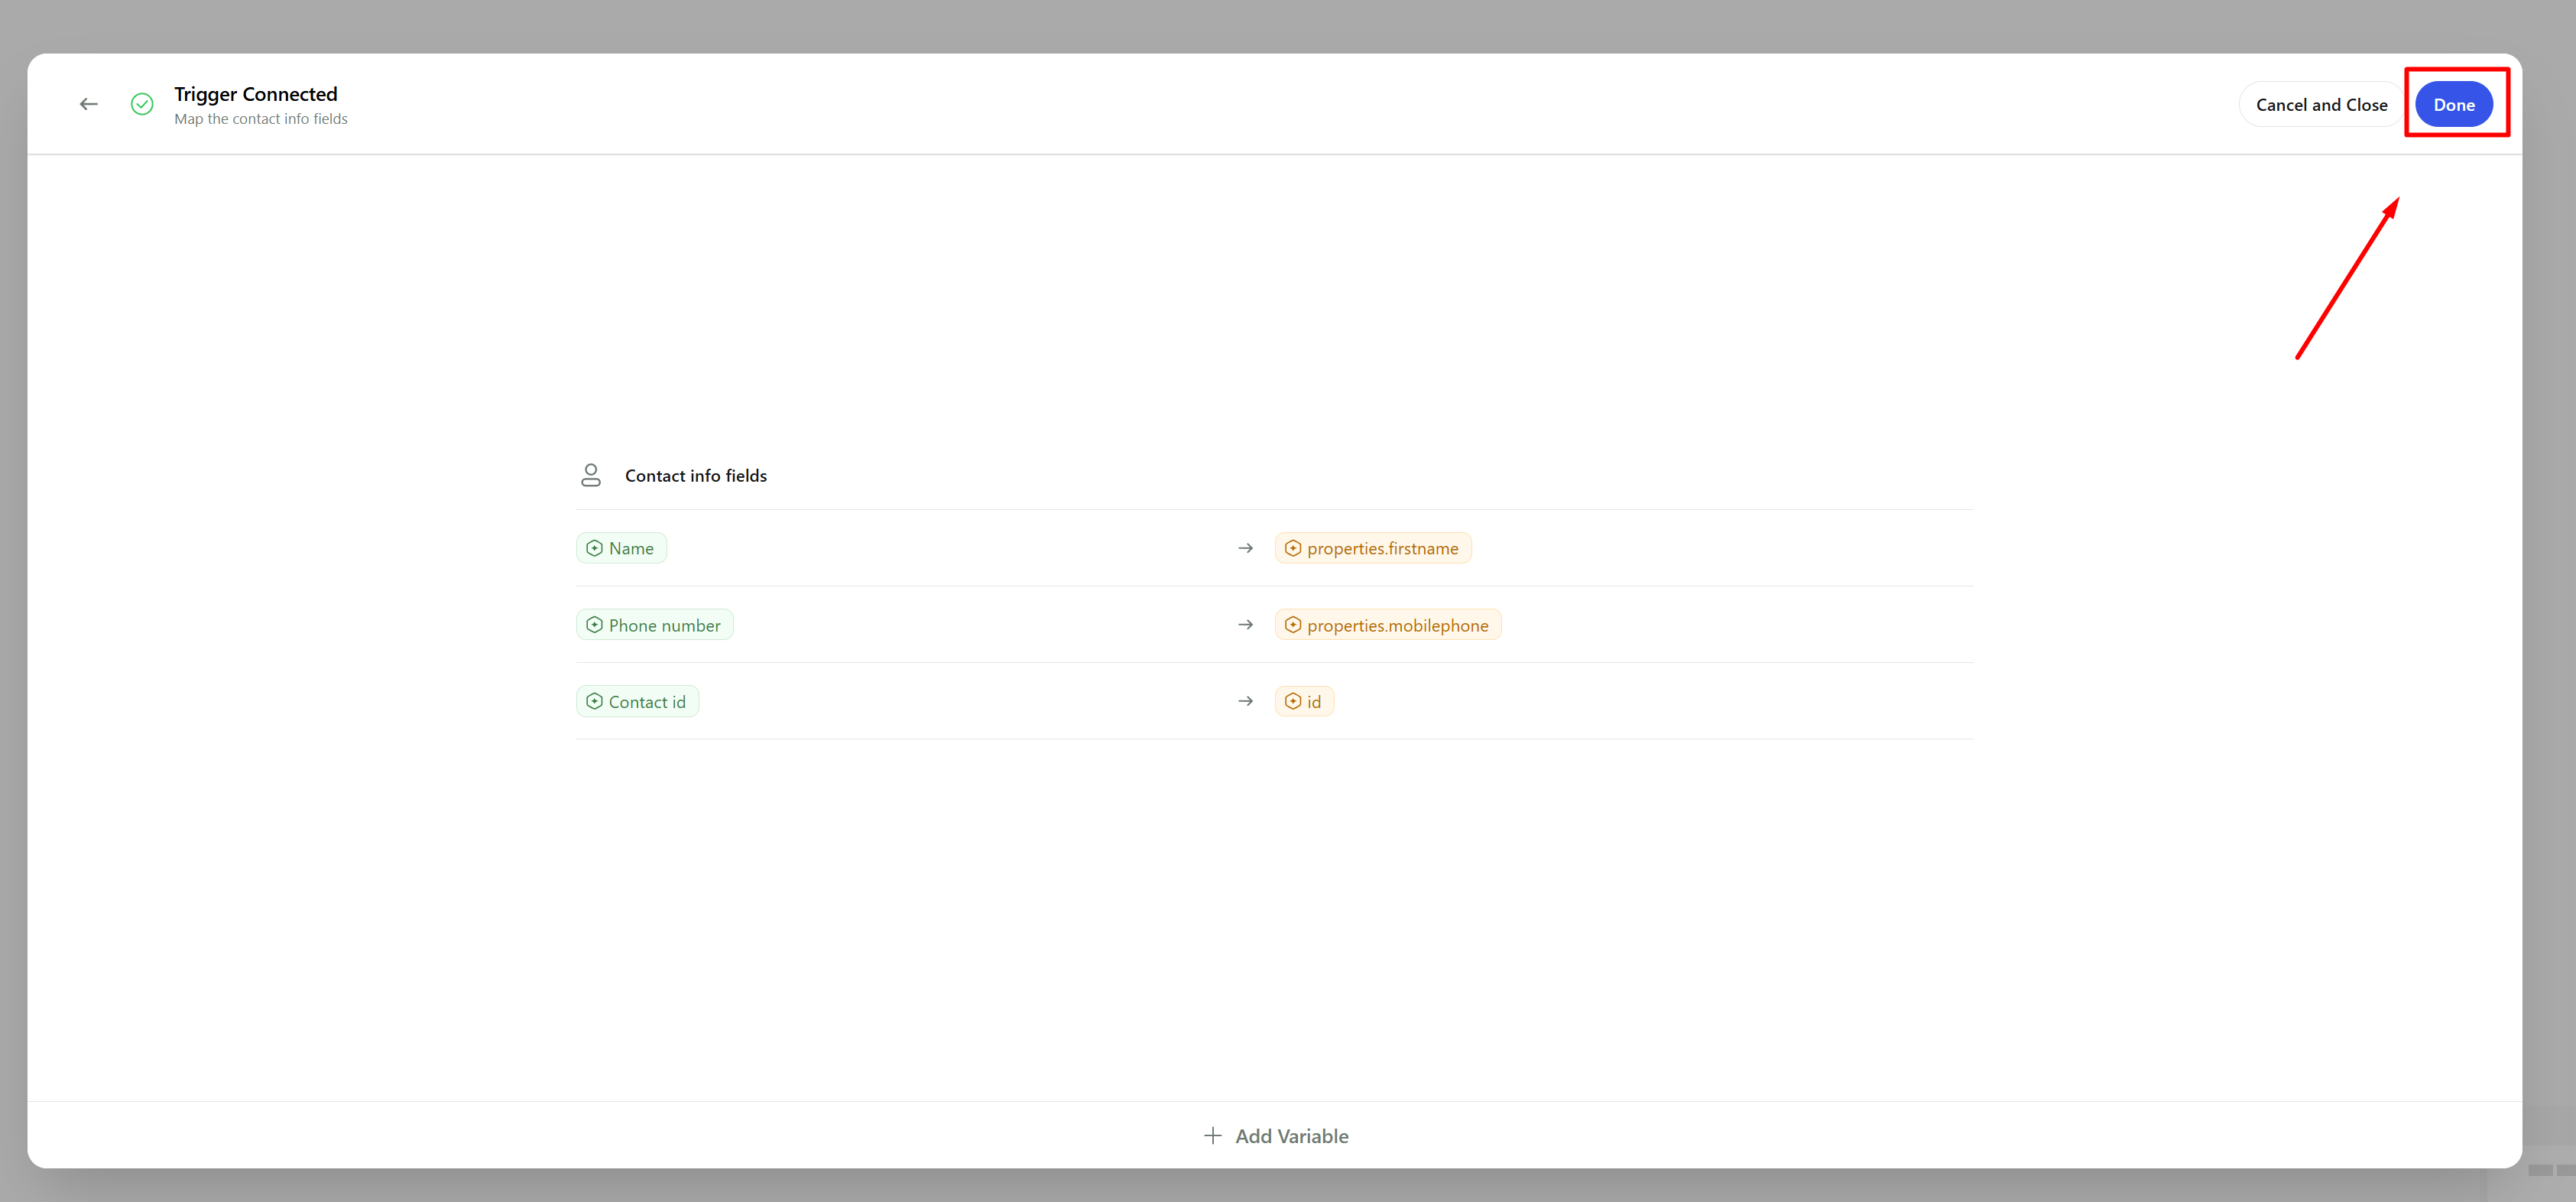The height and width of the screenshot is (1202, 2576).
Task: Click hexagon icon in Name tag
Action: pyautogui.click(x=594, y=548)
